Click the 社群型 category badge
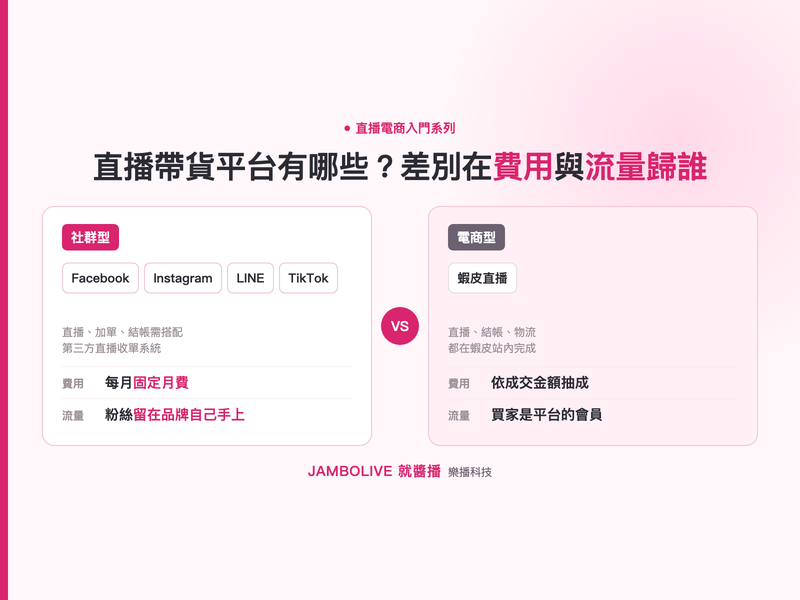Screen dimensions: 800x600 click(90, 237)
